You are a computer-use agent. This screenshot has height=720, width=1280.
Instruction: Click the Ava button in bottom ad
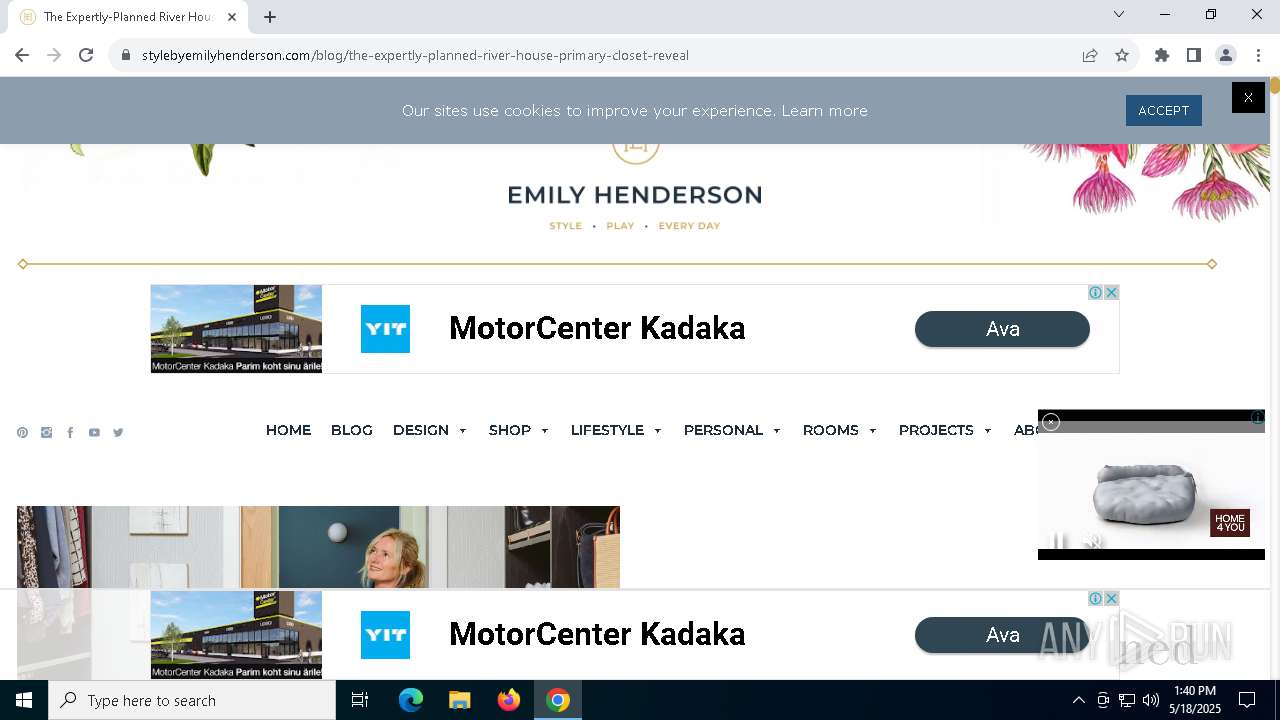1002,635
